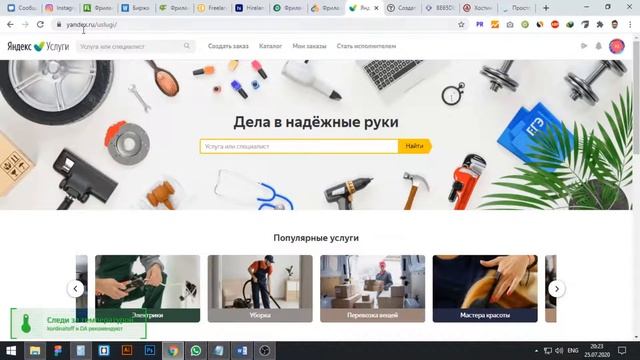Open the Электрики service card
Screen dimensions: 640x360
(147, 289)
